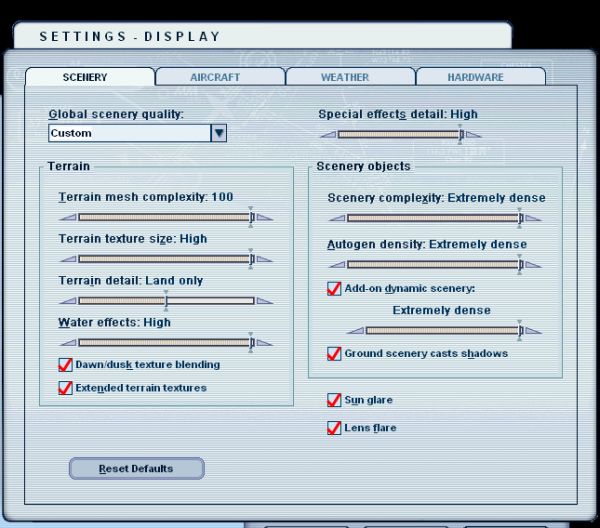Increase Terrain detail with right arrow
This screenshot has height=528, width=600.
(x=264, y=301)
